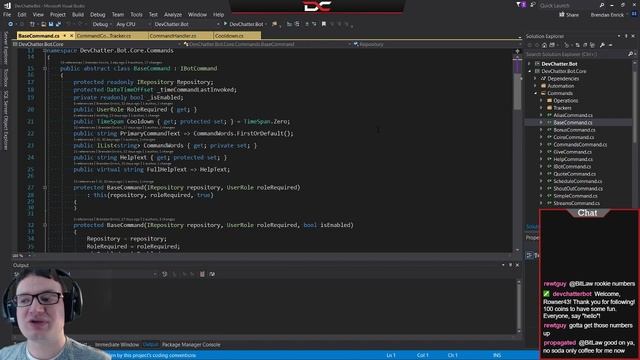
Task: Click the Home icon in Solution Explorer
Action: (544, 45)
